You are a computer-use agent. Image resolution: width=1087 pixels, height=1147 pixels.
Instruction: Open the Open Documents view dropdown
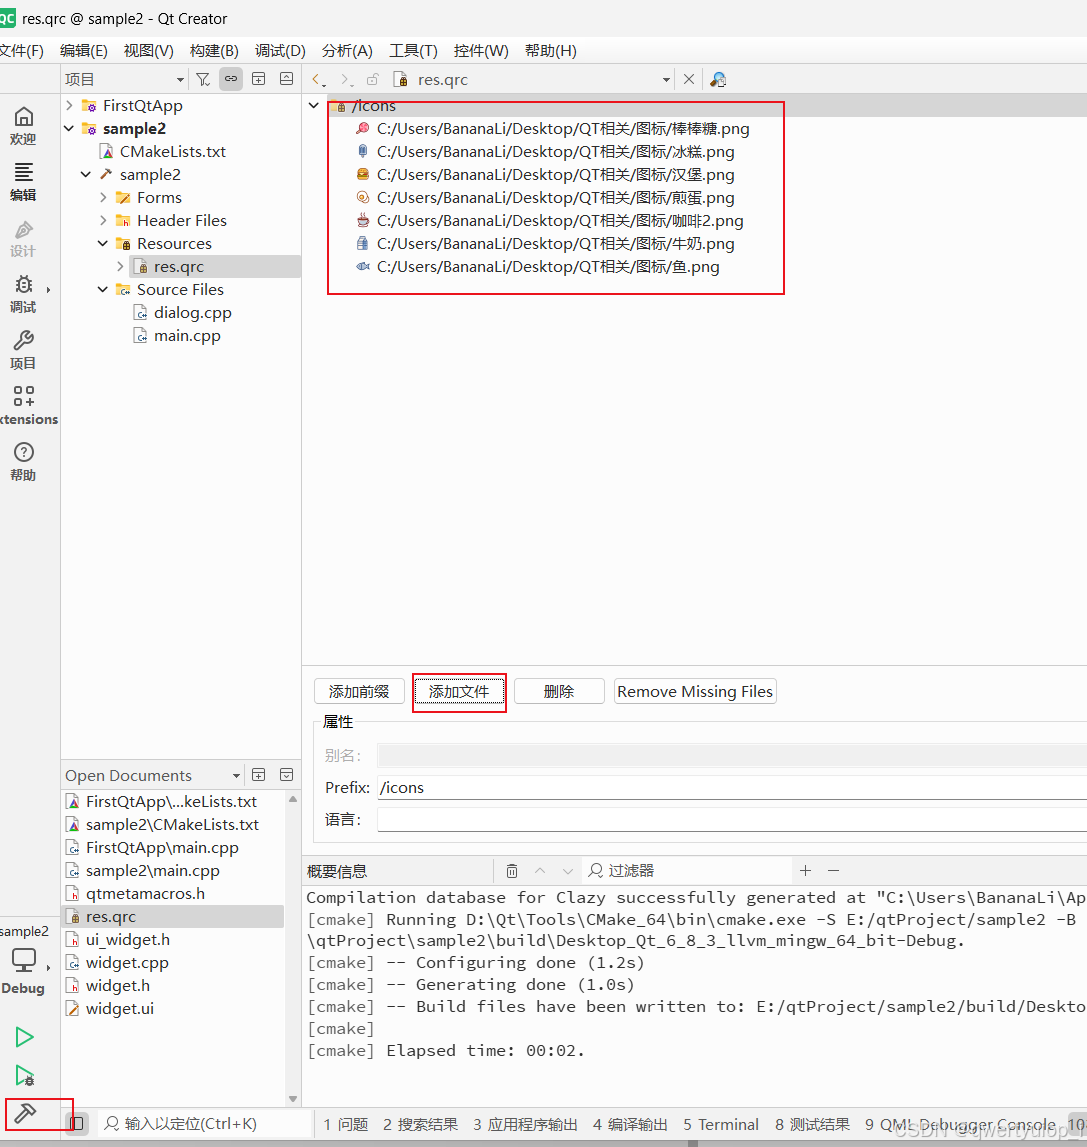[x=236, y=775]
